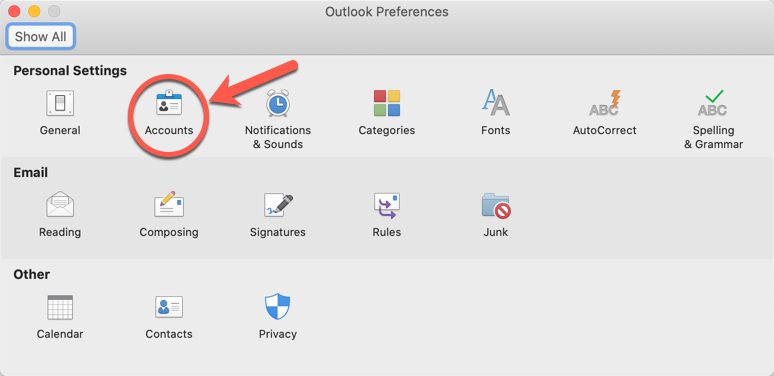Open Spelling & Grammar preferences
This screenshot has height=376, width=774.
(713, 103)
